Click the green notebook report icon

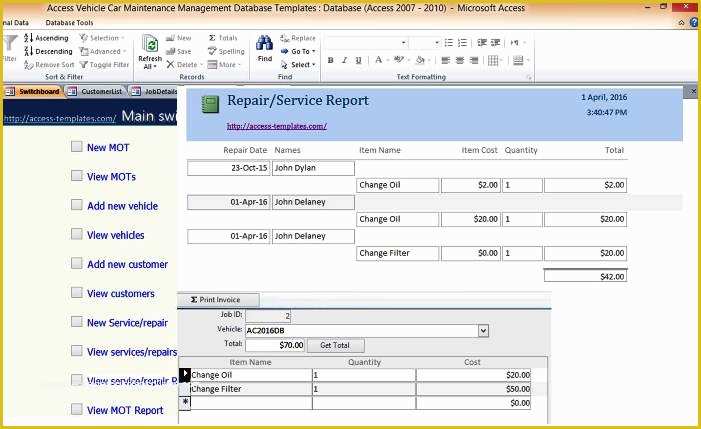click(x=210, y=104)
